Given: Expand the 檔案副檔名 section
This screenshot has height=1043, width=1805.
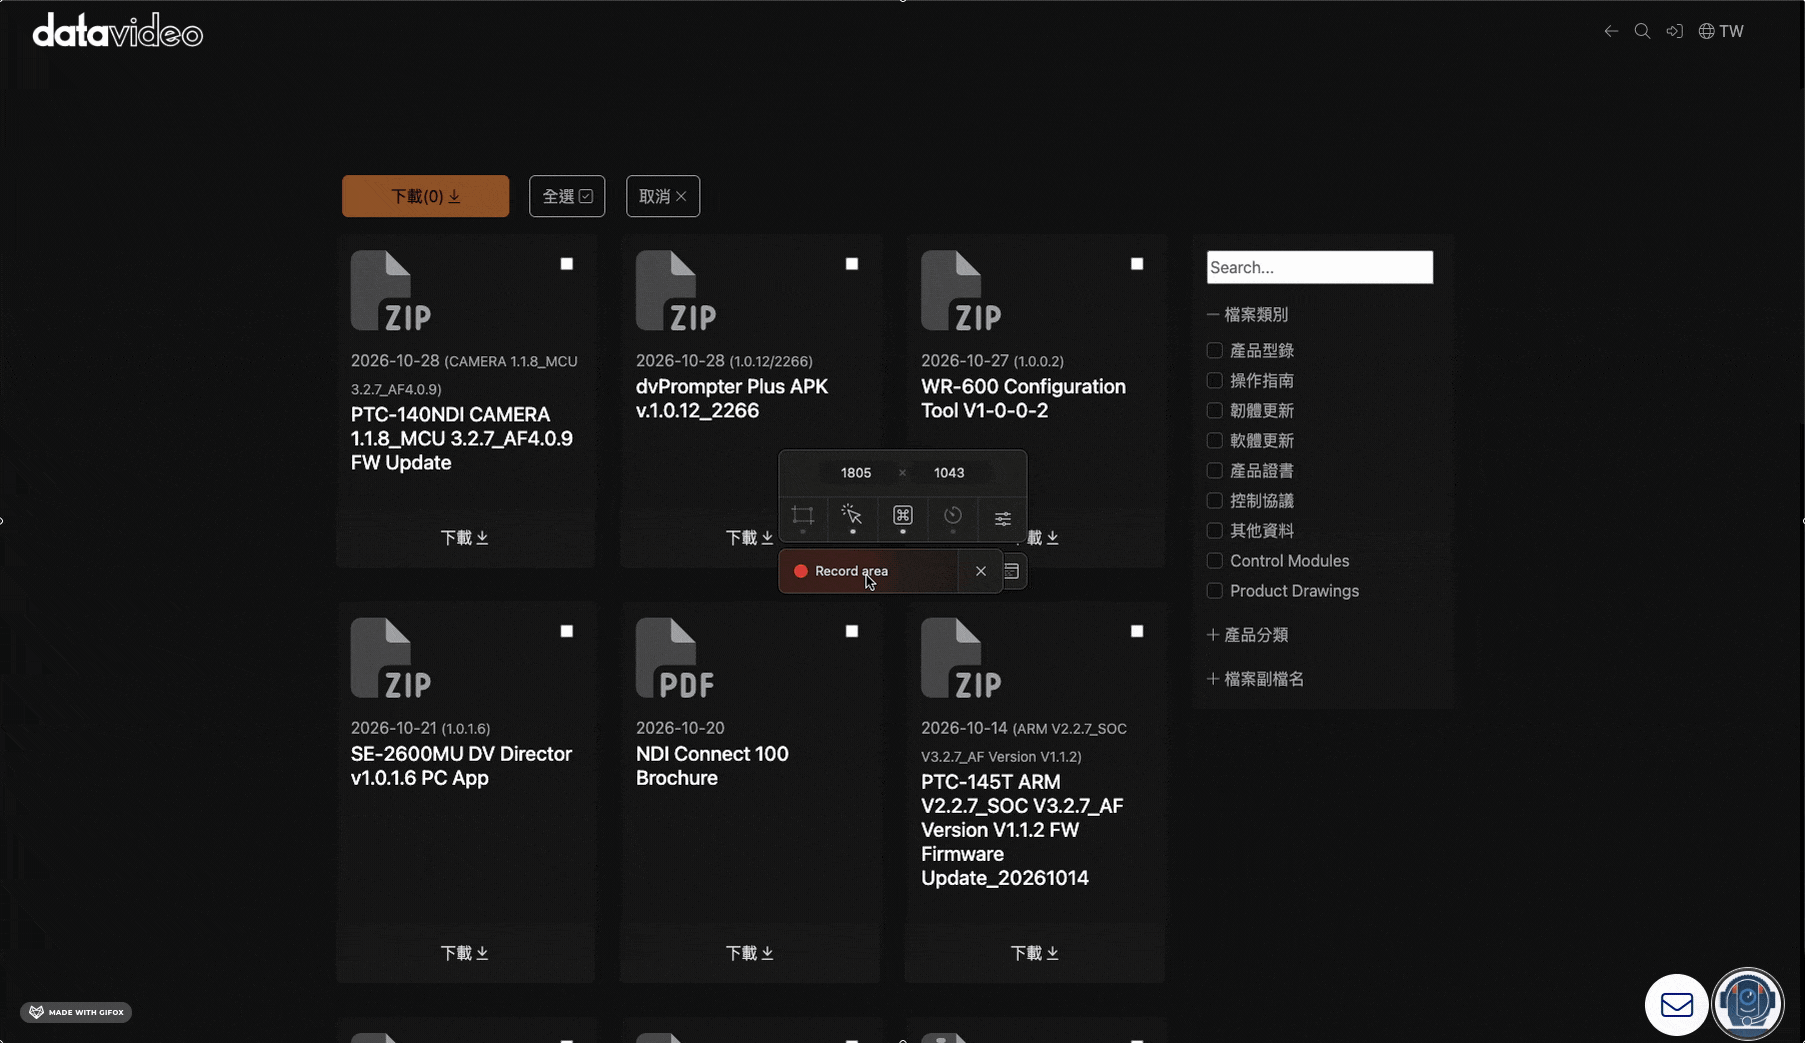Looking at the screenshot, I should 1256,679.
